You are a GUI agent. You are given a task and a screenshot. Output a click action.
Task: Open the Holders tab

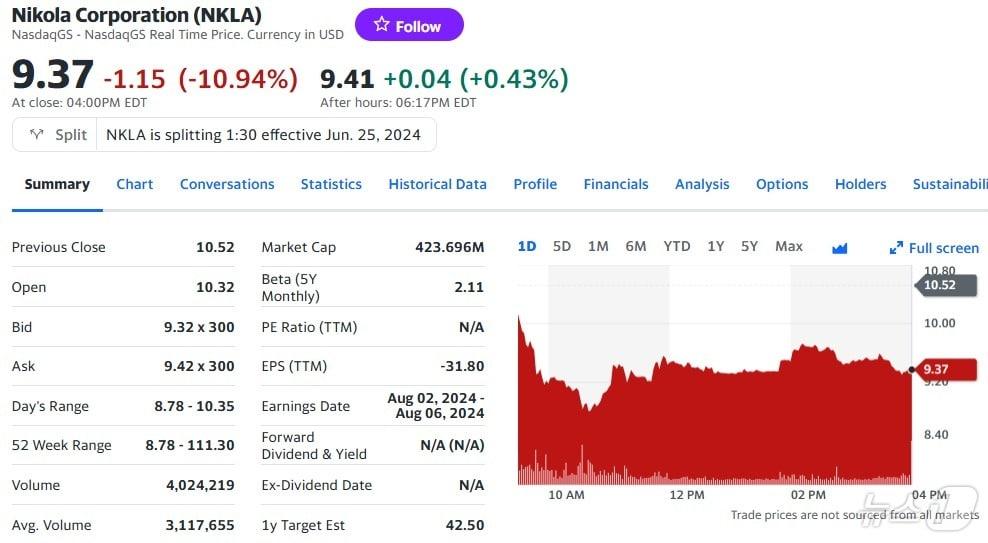(x=860, y=184)
